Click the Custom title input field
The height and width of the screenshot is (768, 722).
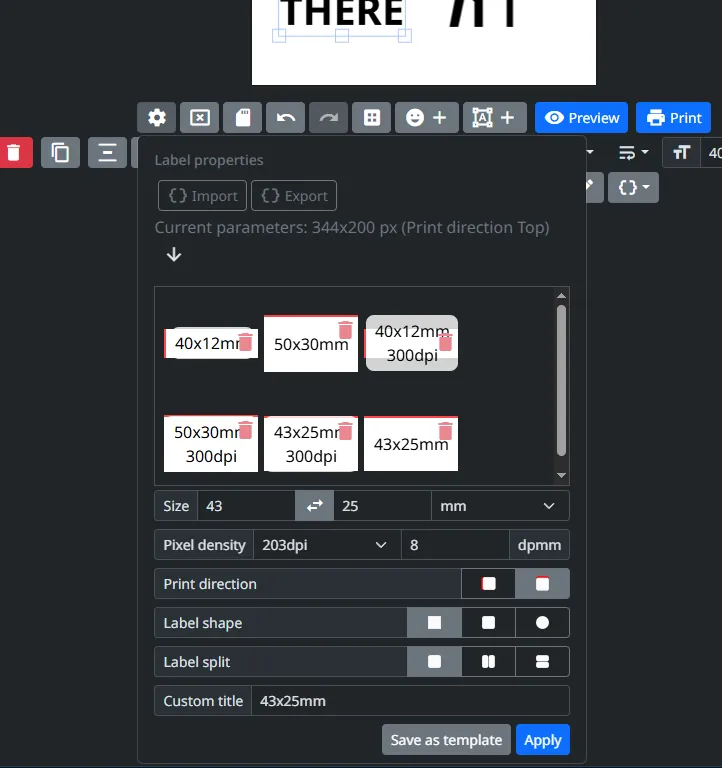coord(410,701)
